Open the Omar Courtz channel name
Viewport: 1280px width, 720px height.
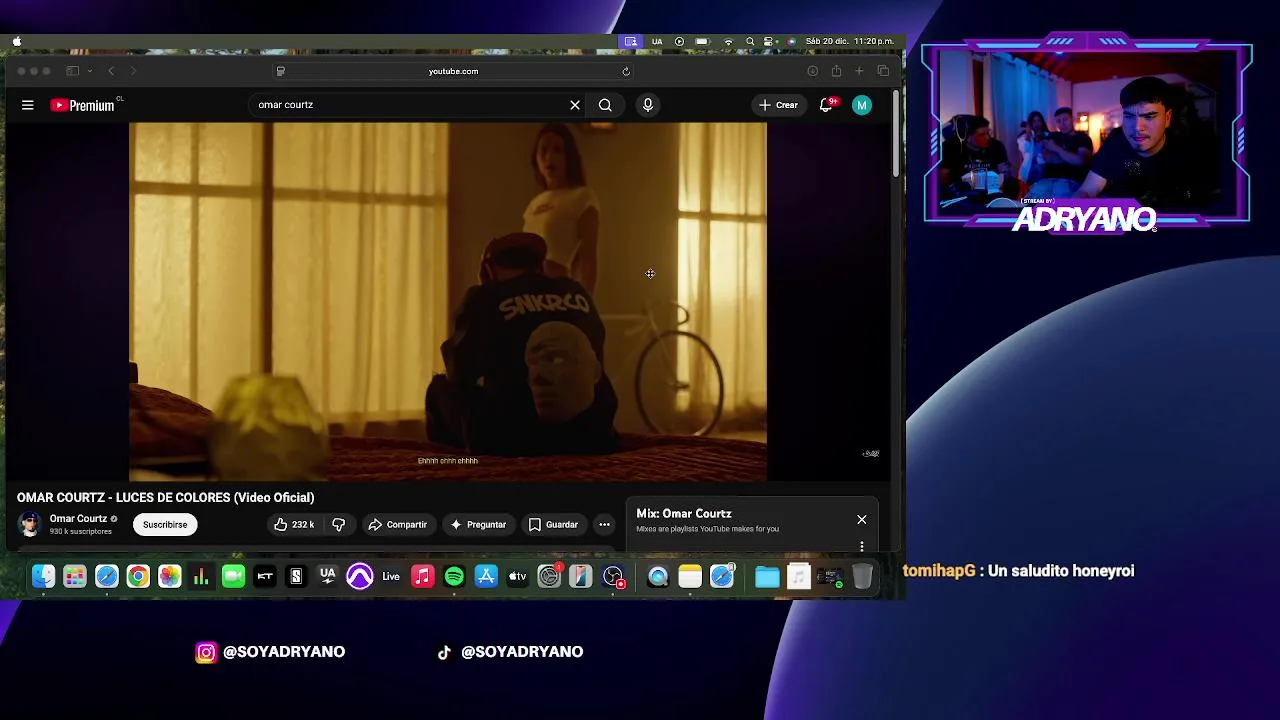click(78, 519)
